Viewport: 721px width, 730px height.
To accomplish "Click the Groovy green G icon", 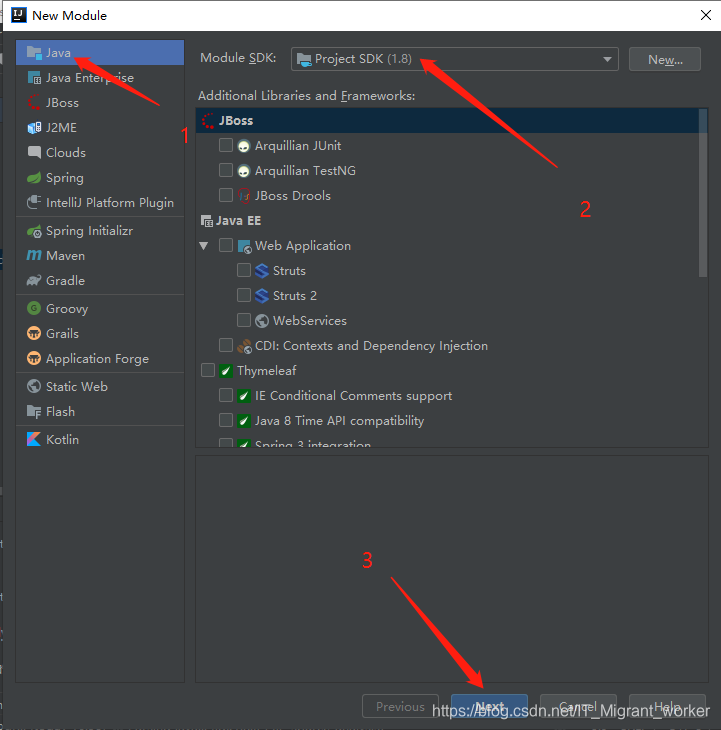I will 34,308.
